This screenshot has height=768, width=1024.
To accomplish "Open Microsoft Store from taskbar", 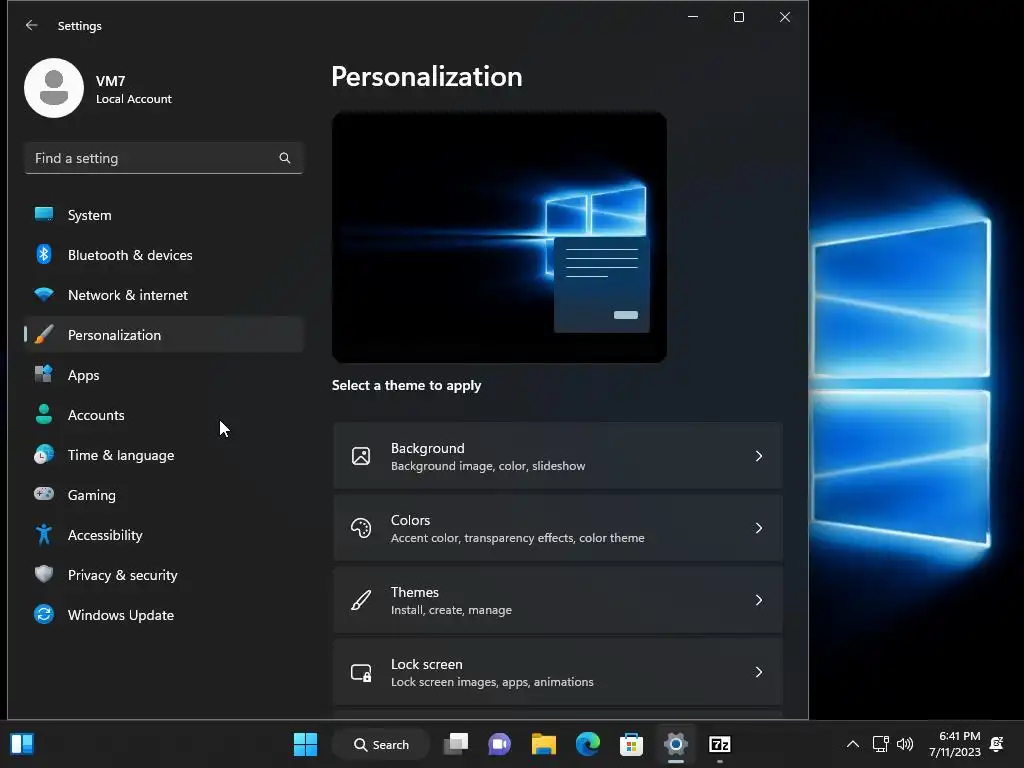I will (632, 744).
